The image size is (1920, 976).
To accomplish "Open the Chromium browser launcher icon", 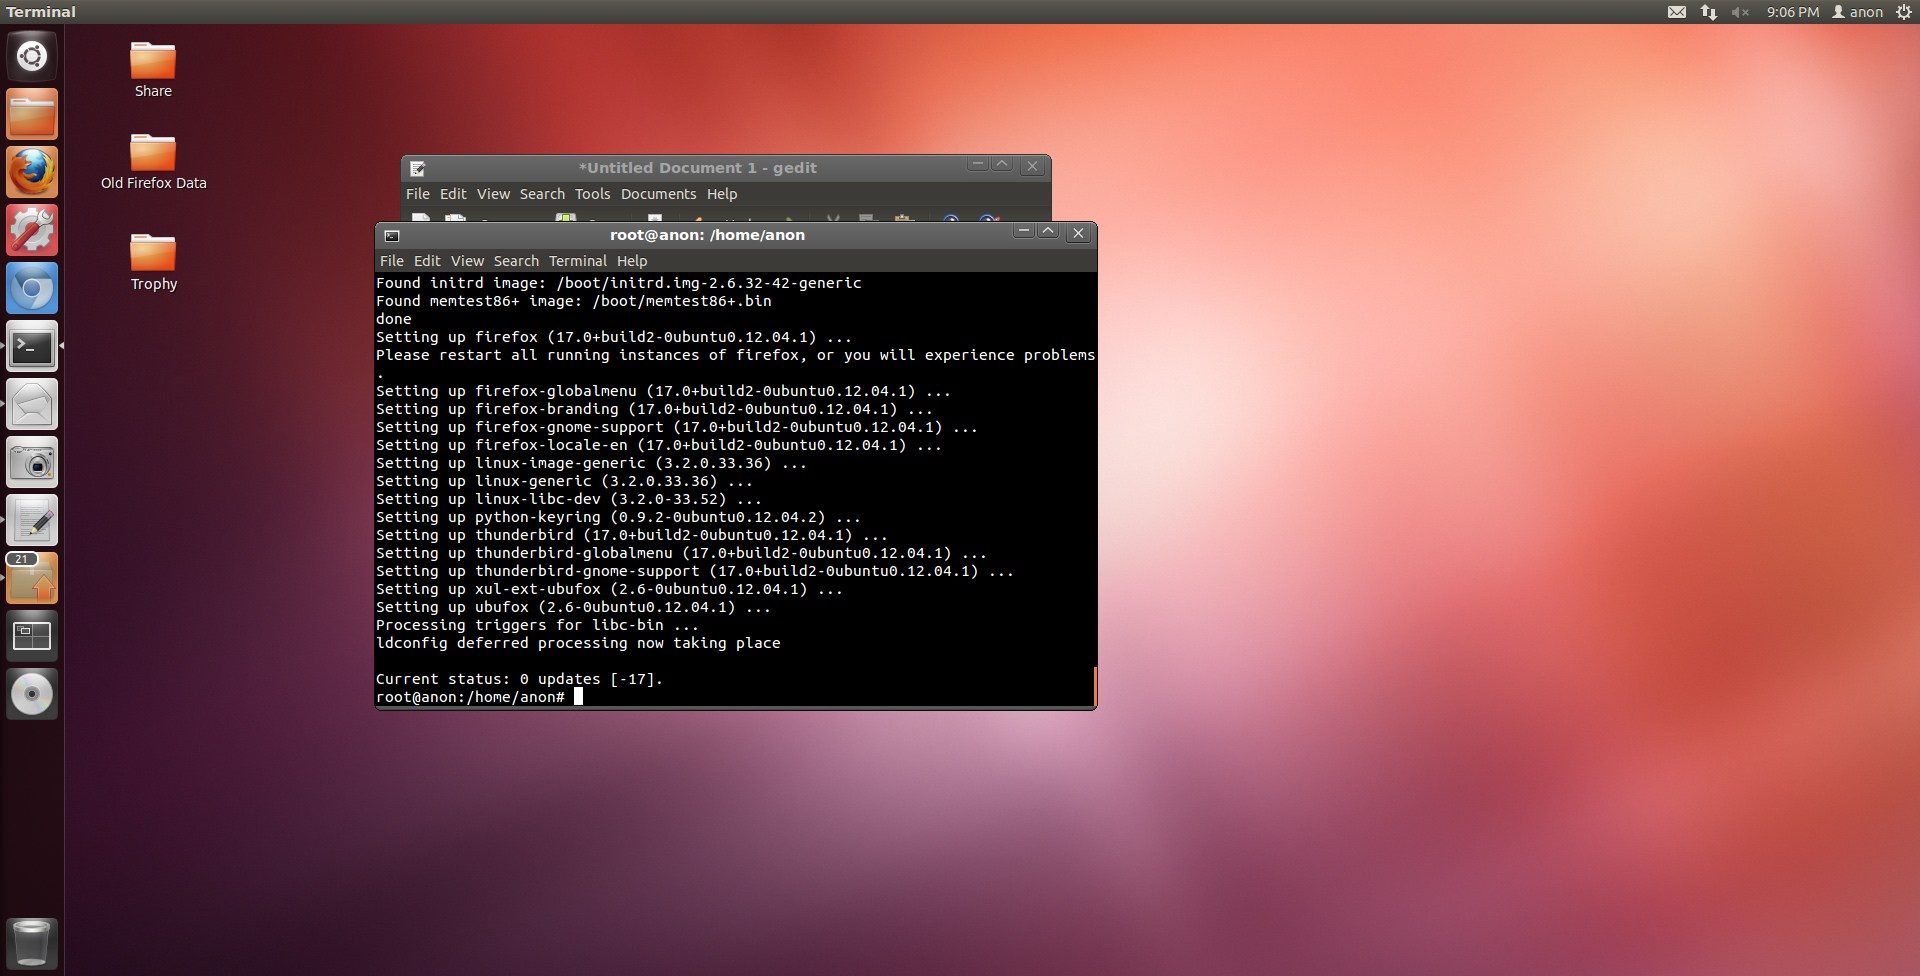I will 32,289.
